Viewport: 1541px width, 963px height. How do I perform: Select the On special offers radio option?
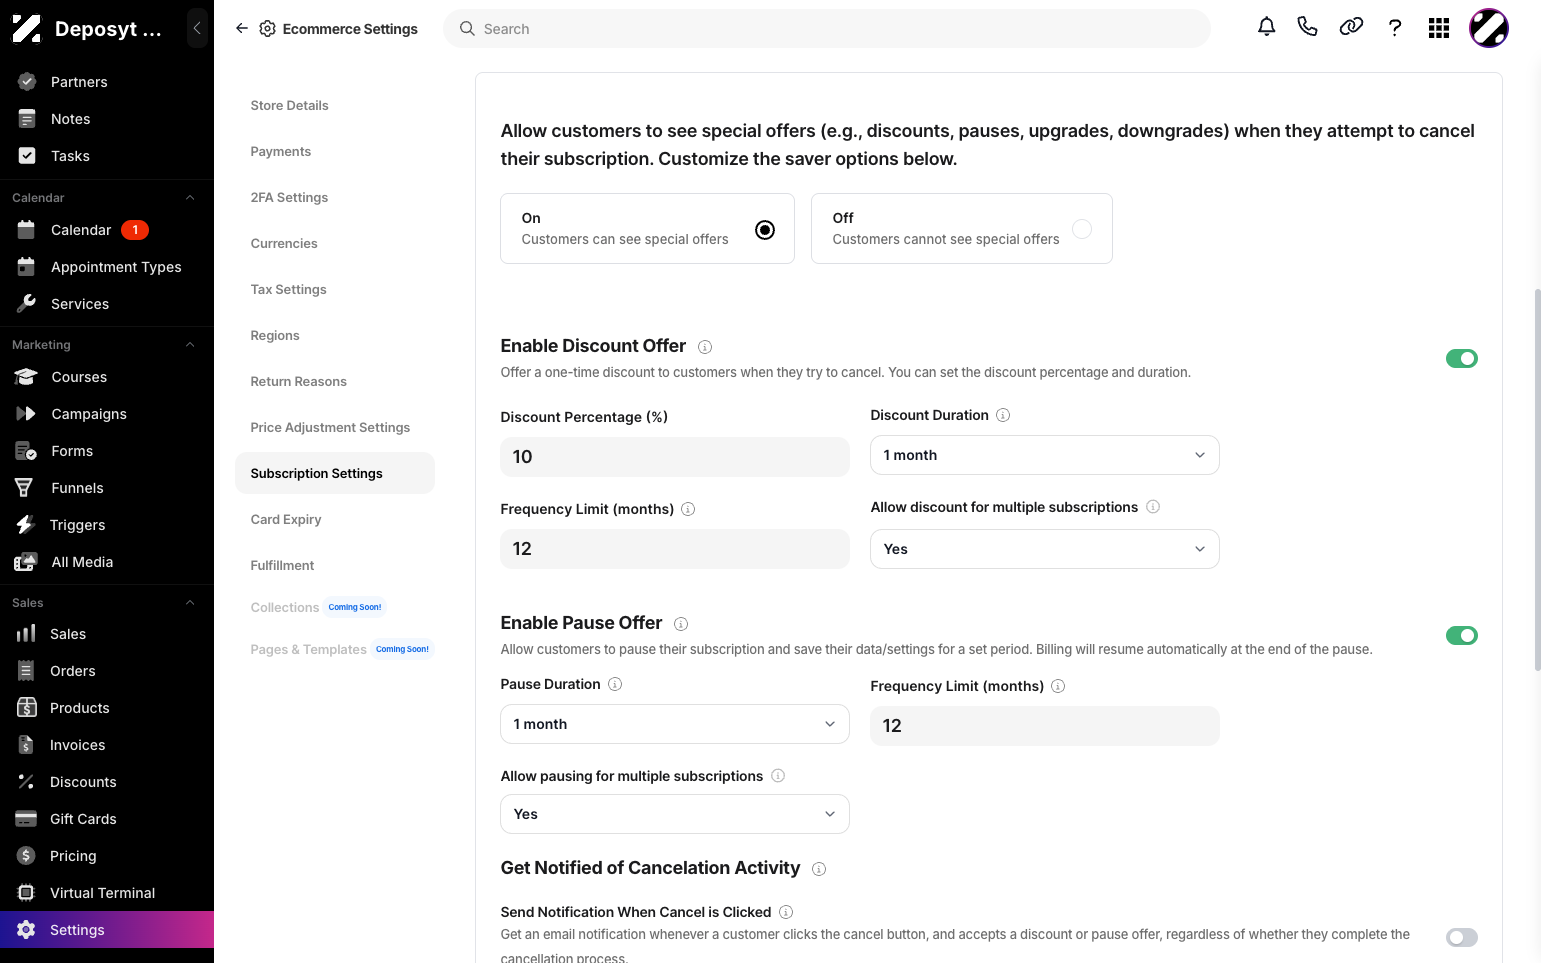tap(765, 230)
